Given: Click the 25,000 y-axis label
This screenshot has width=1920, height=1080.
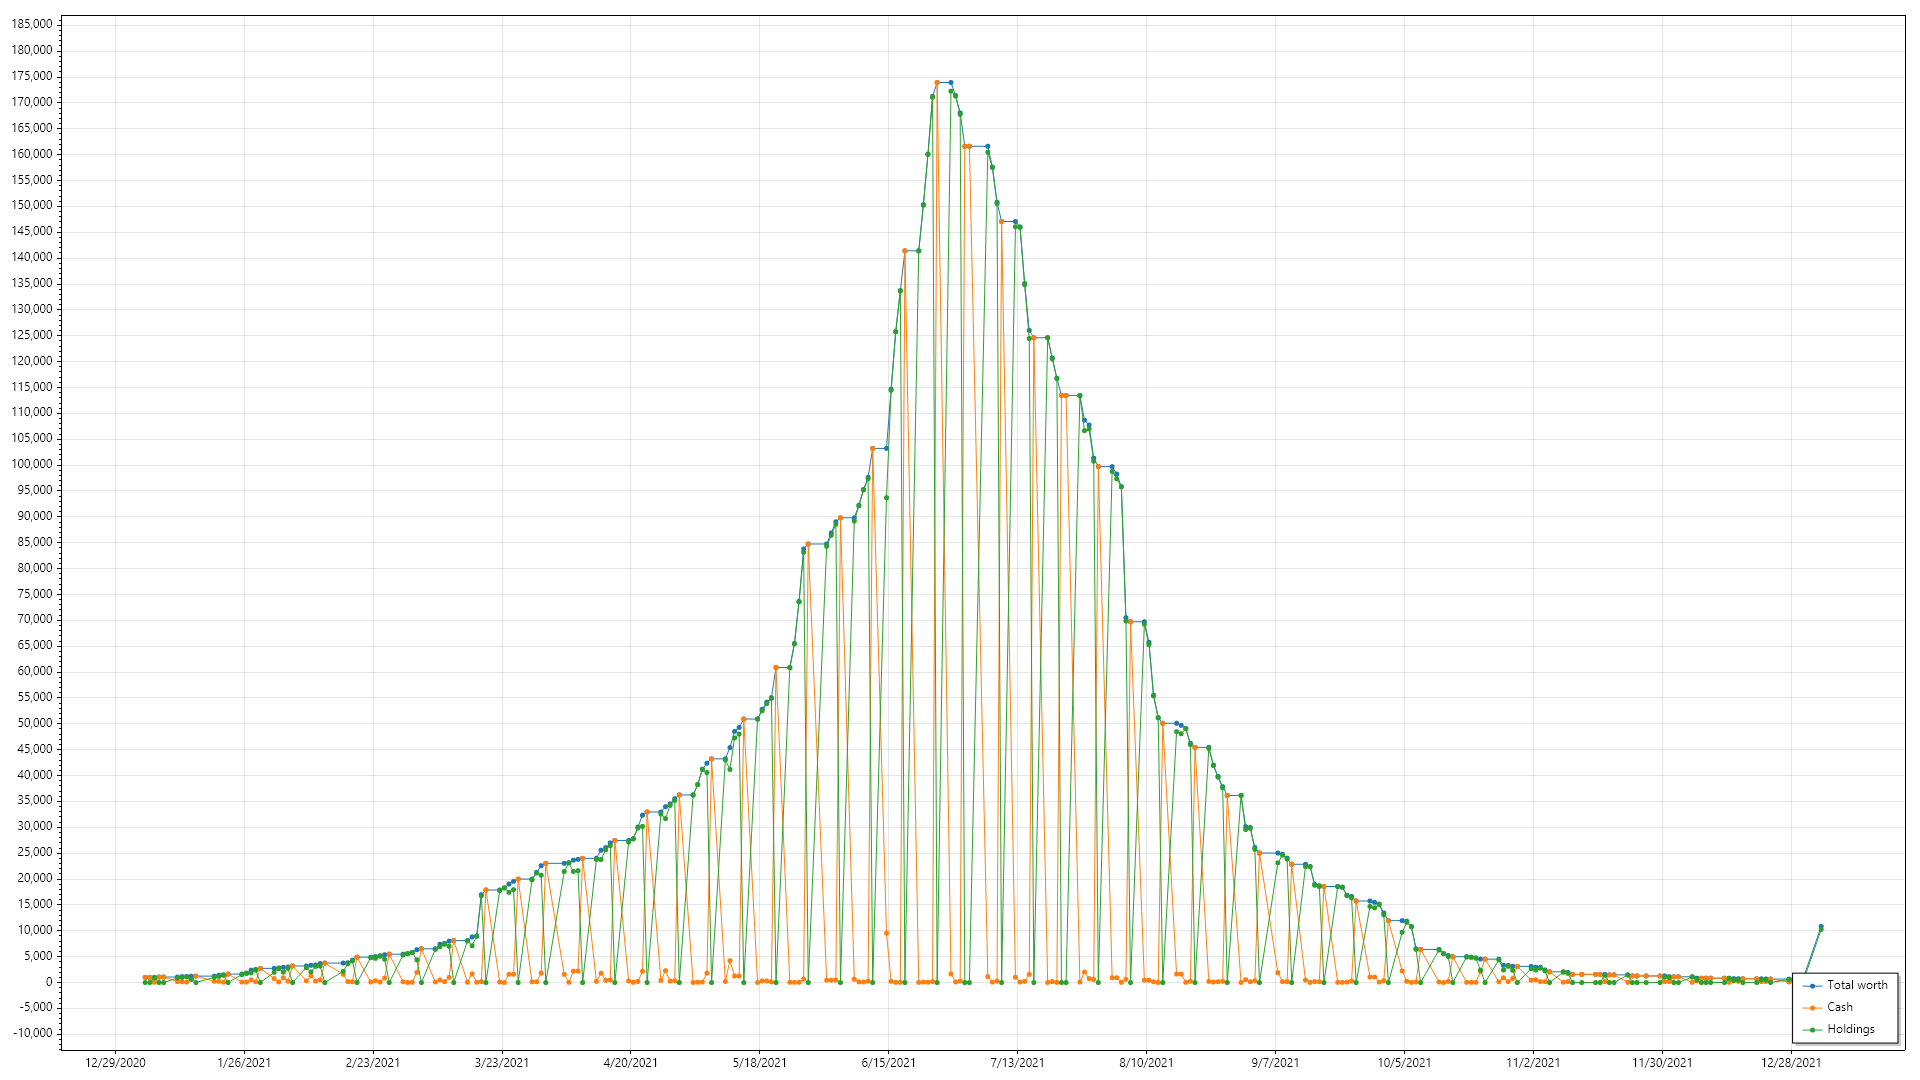Looking at the screenshot, I should tap(36, 852).
